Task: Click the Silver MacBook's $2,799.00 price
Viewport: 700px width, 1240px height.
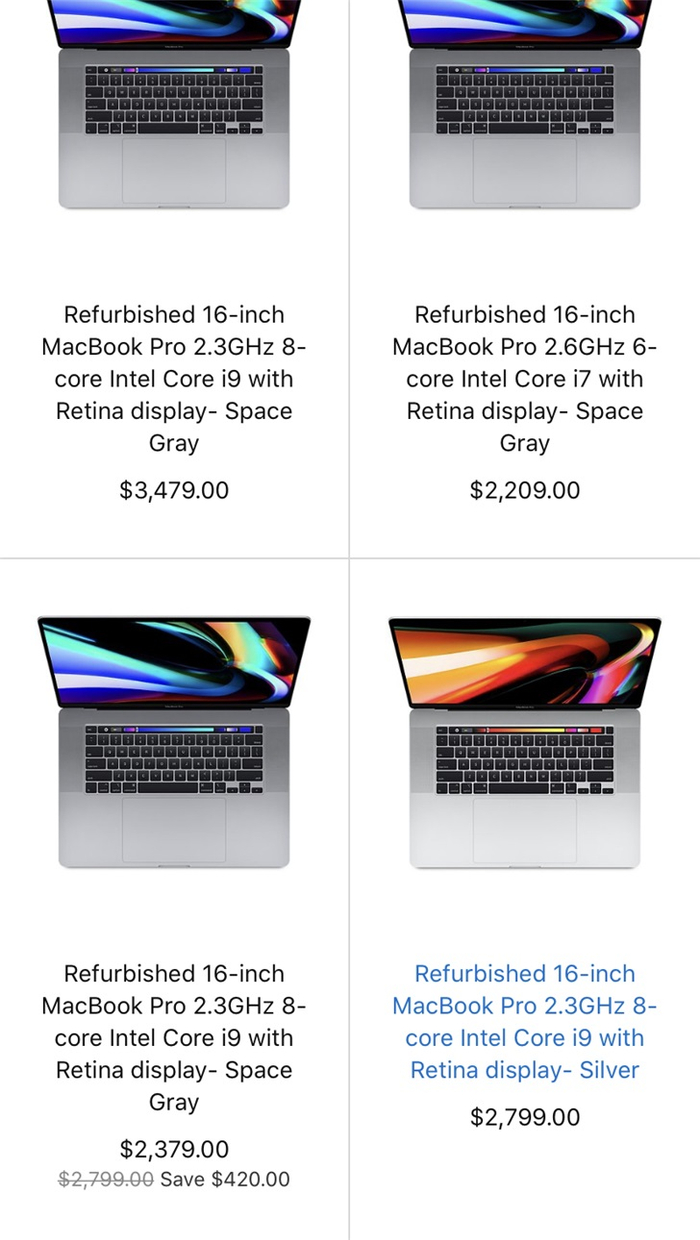Action: pos(524,1117)
